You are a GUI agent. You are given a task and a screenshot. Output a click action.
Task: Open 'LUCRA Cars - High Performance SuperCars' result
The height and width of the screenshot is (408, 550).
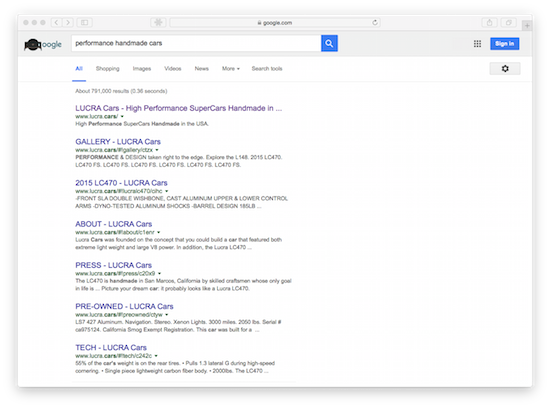point(179,108)
